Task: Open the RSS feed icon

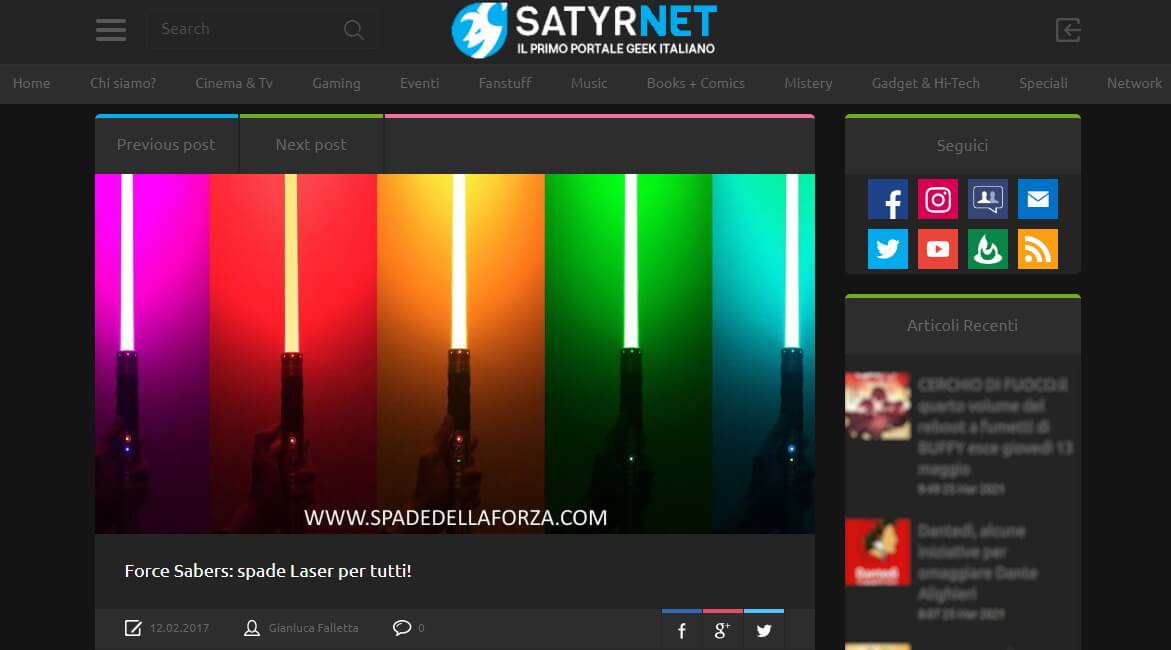Action: 1037,249
